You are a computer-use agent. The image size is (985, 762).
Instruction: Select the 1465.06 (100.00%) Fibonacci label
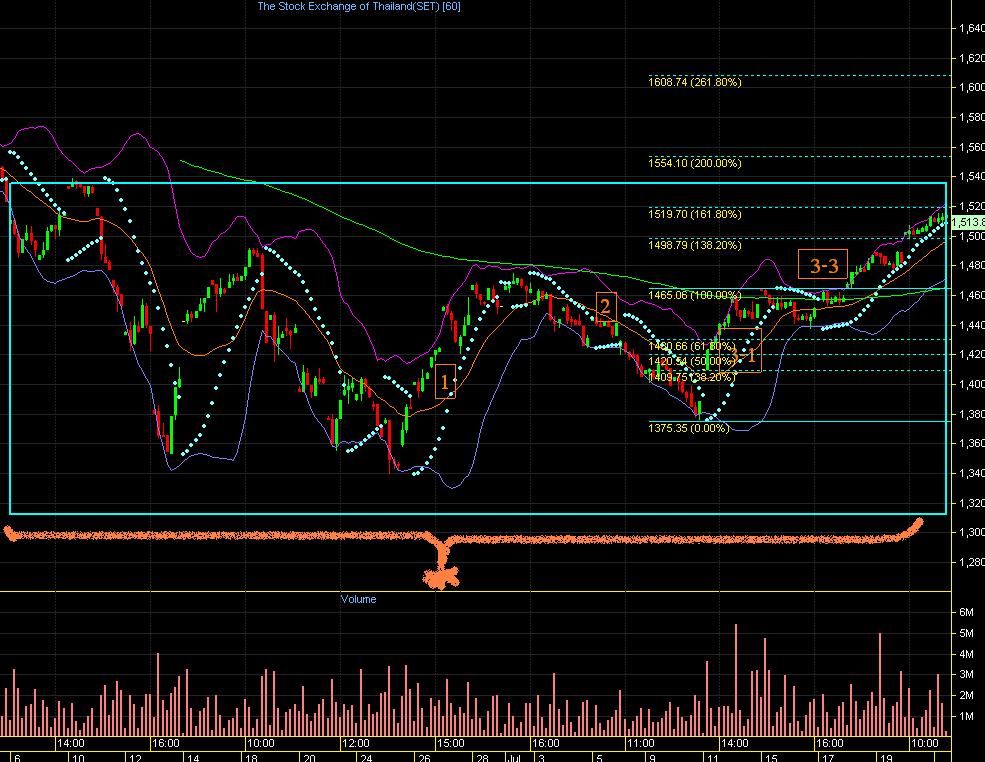coord(695,295)
